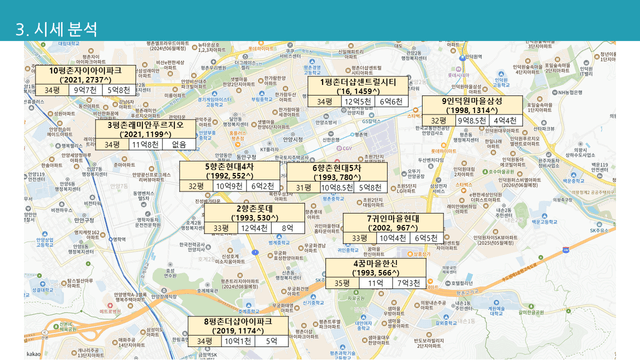Select the '10평촌자이아이파크' label box title

point(85,71)
